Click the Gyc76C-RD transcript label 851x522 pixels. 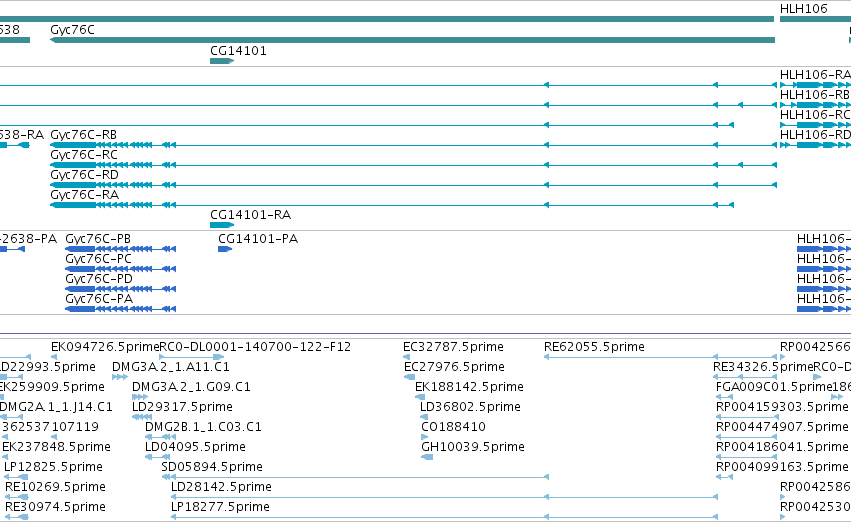coord(84,175)
